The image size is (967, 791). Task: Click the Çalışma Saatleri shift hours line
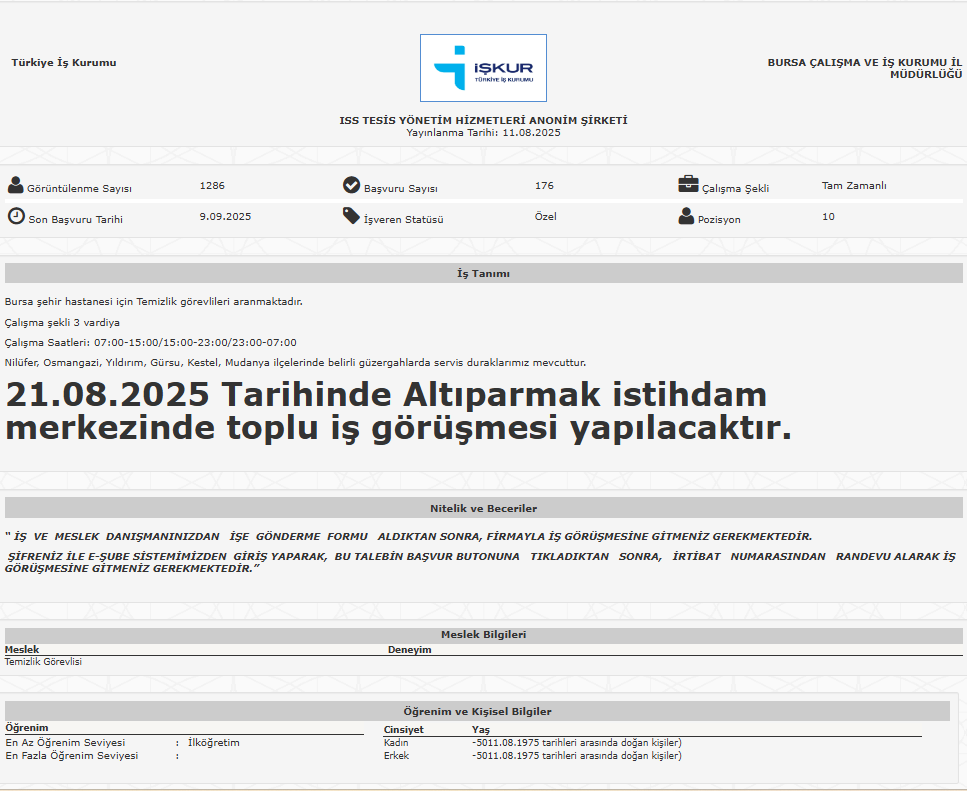click(x=150, y=342)
